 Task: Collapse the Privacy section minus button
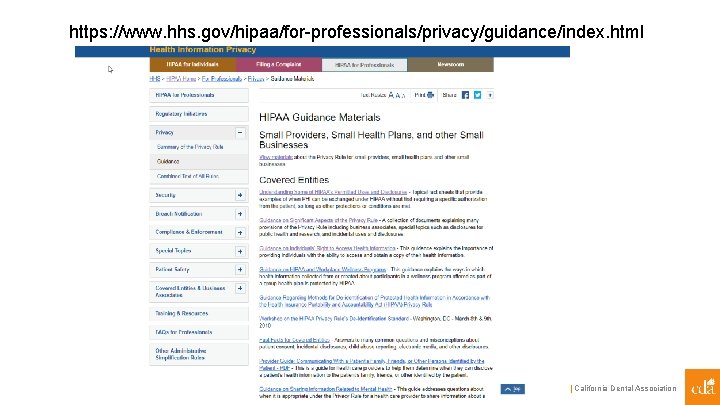240,133
